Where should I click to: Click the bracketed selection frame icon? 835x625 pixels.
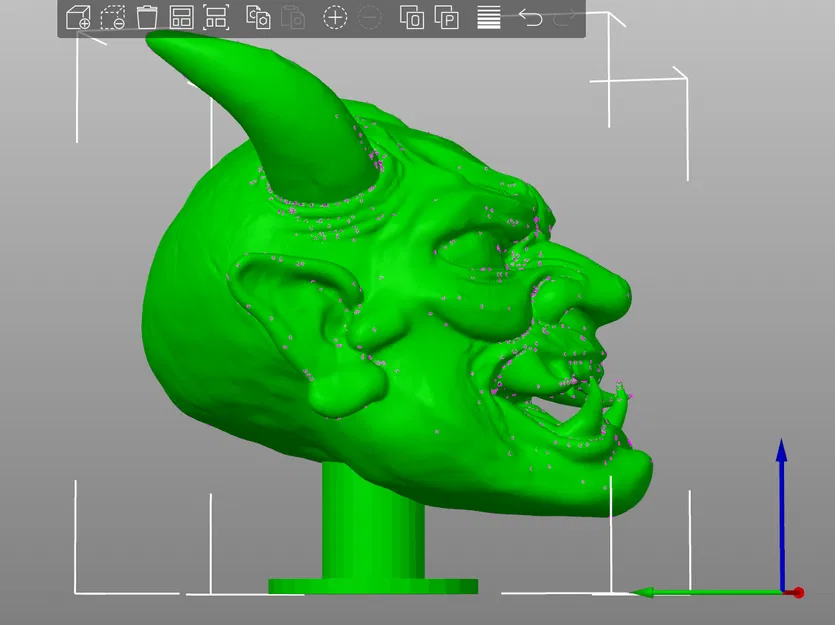216,17
